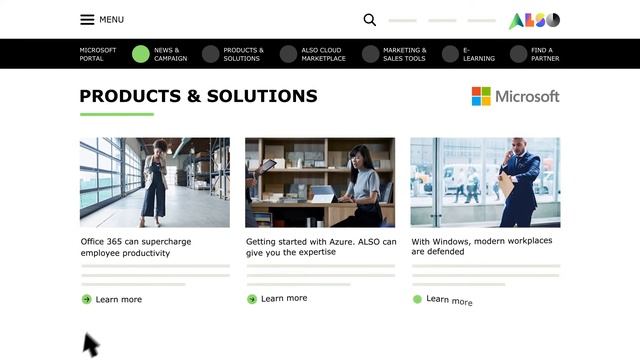Click Learn more under Azure card
The image size is (640, 360).
pos(284,298)
